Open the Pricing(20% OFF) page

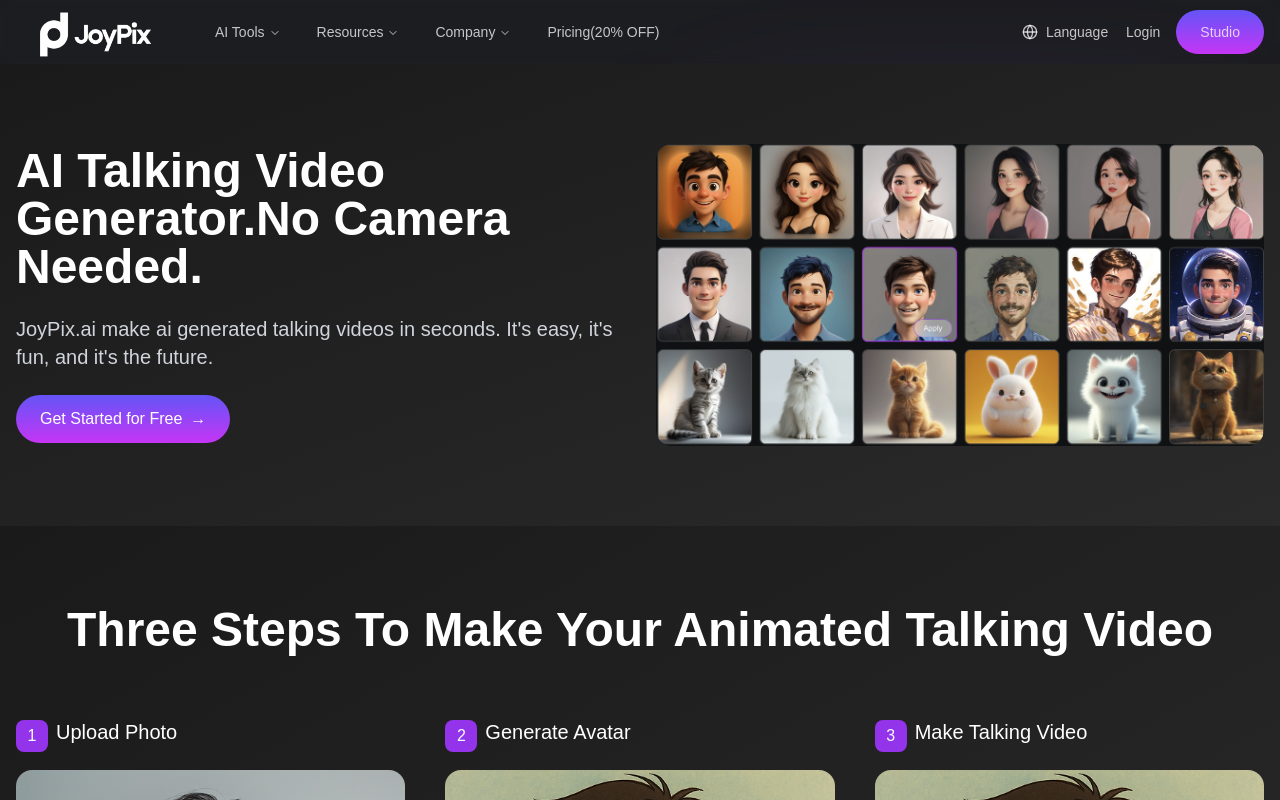point(603,32)
